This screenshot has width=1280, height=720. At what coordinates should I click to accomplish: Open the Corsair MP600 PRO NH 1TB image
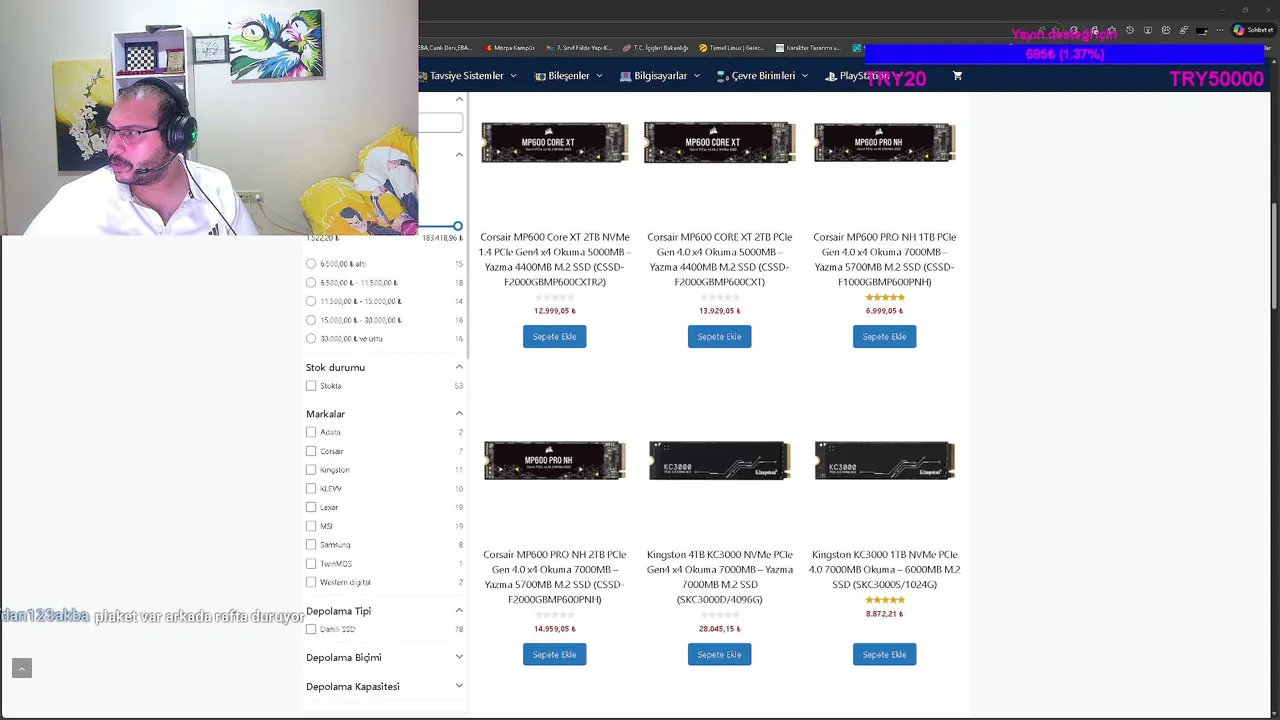884,142
